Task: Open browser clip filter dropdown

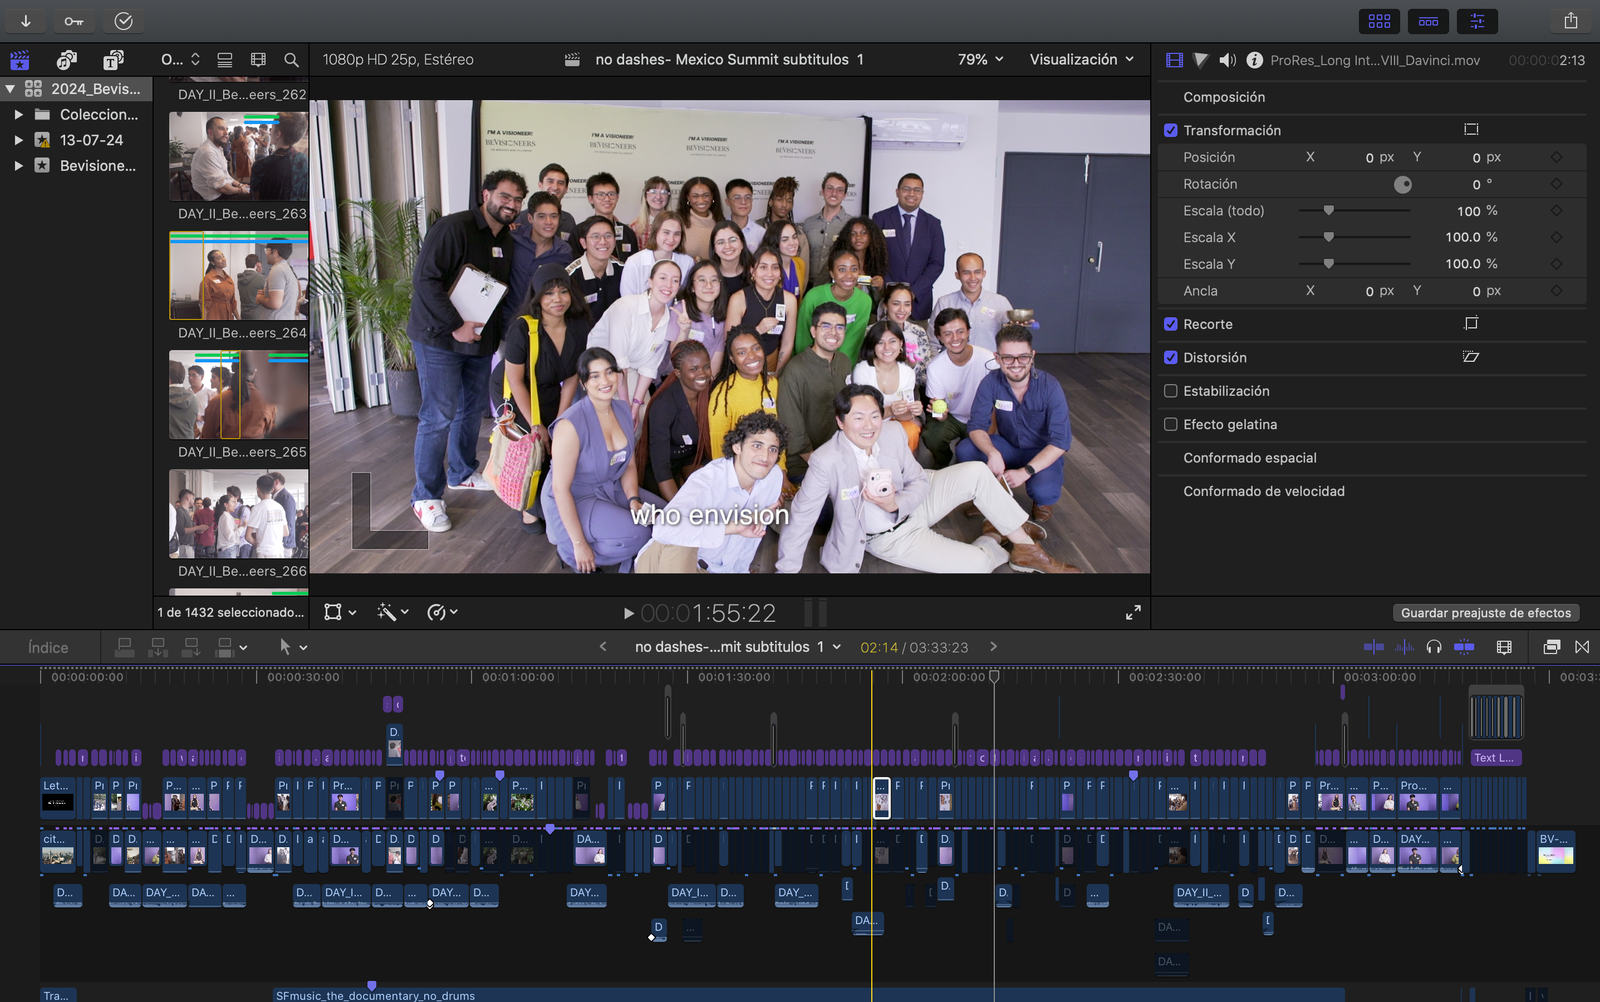Action: (180, 60)
